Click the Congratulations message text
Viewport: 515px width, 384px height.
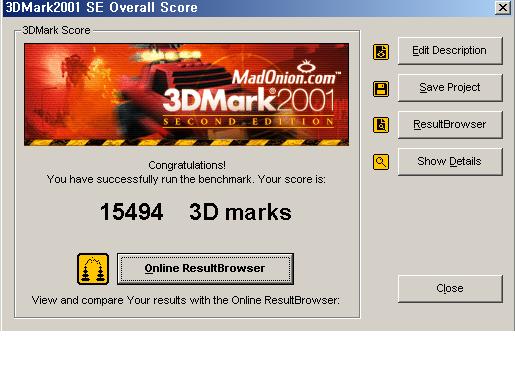point(187,165)
